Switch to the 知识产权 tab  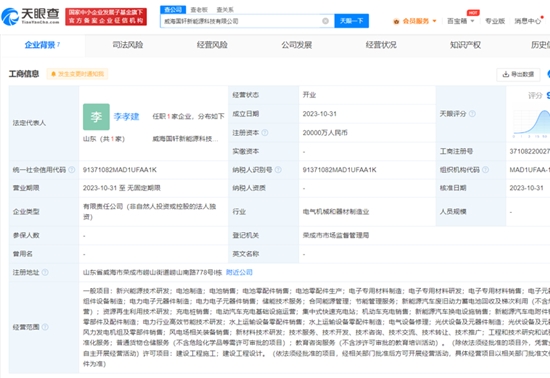[465, 45]
